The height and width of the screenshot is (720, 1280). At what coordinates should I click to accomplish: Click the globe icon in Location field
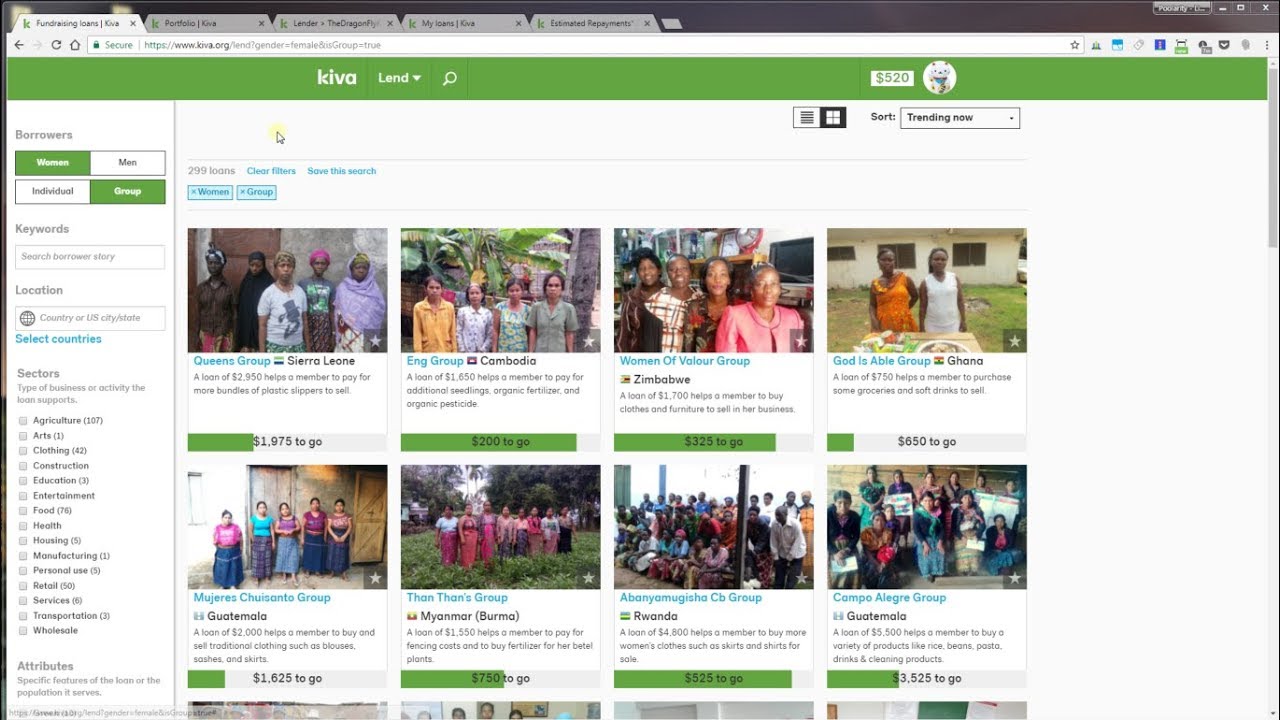(x=27, y=318)
